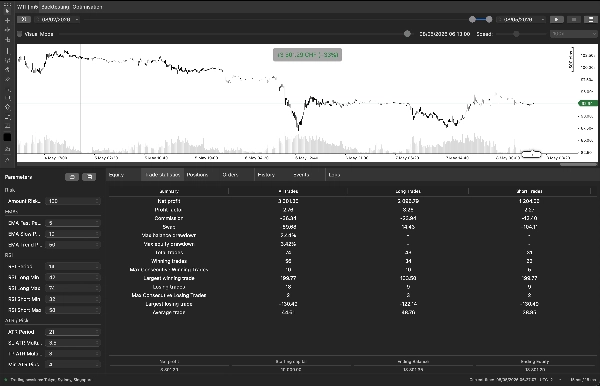Edit the SMA Fast Period value field
Image resolution: width=600 pixels, height=386 pixels.
73,223
